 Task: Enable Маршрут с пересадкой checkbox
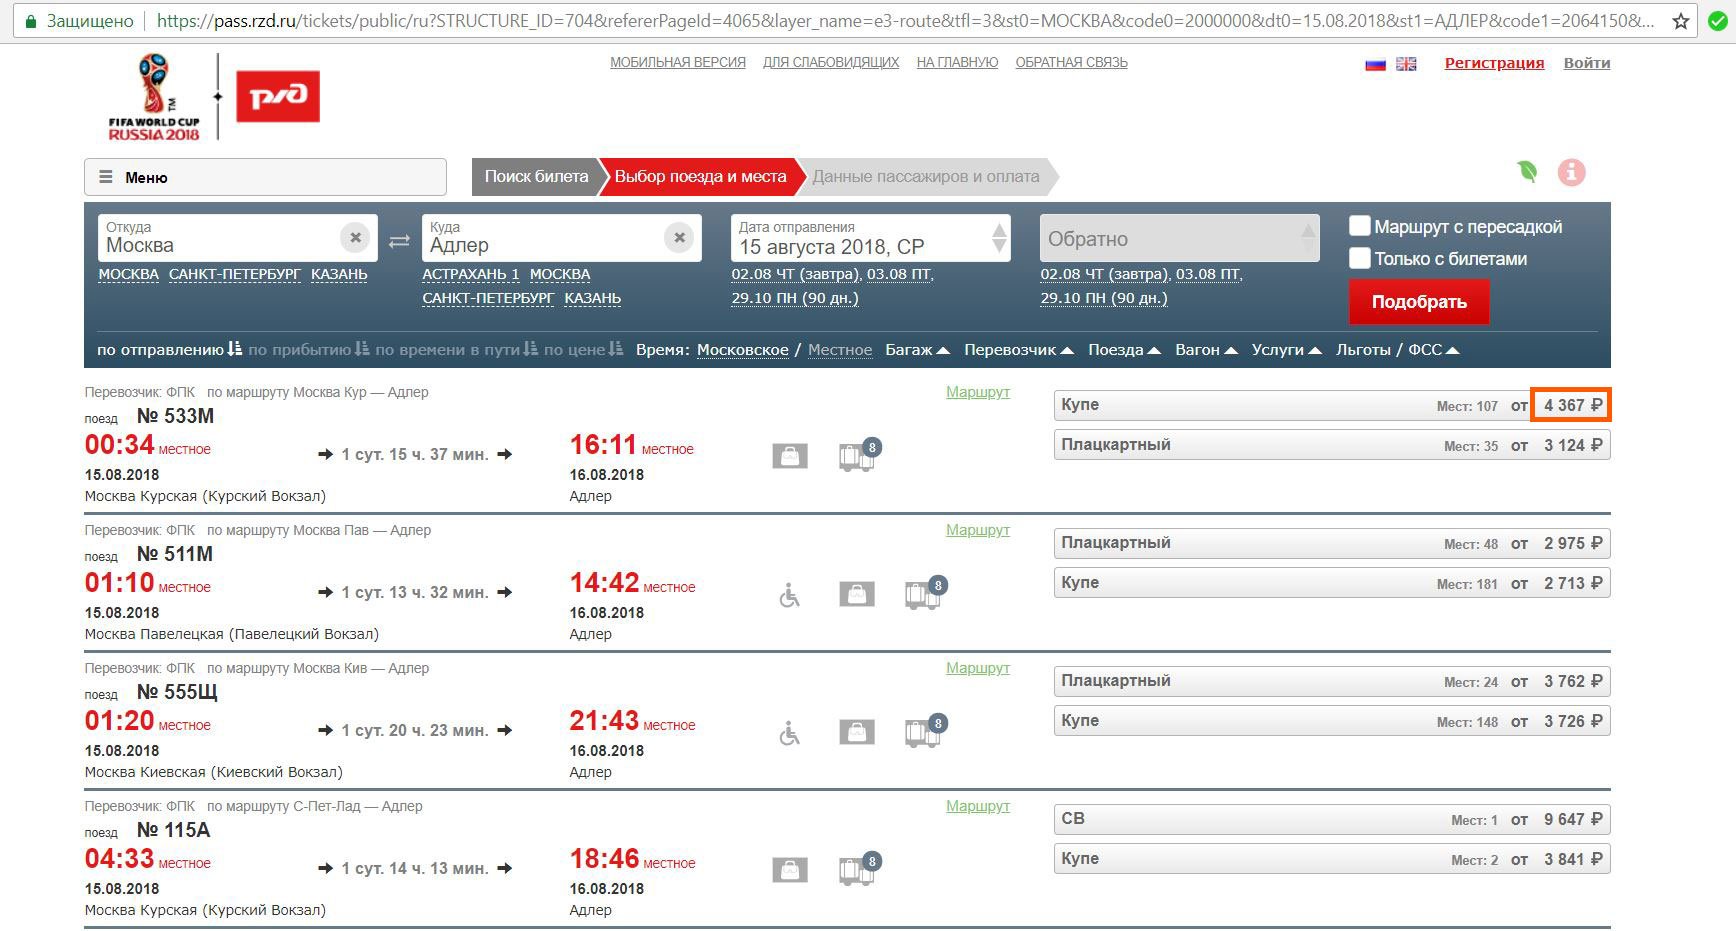point(1360,226)
